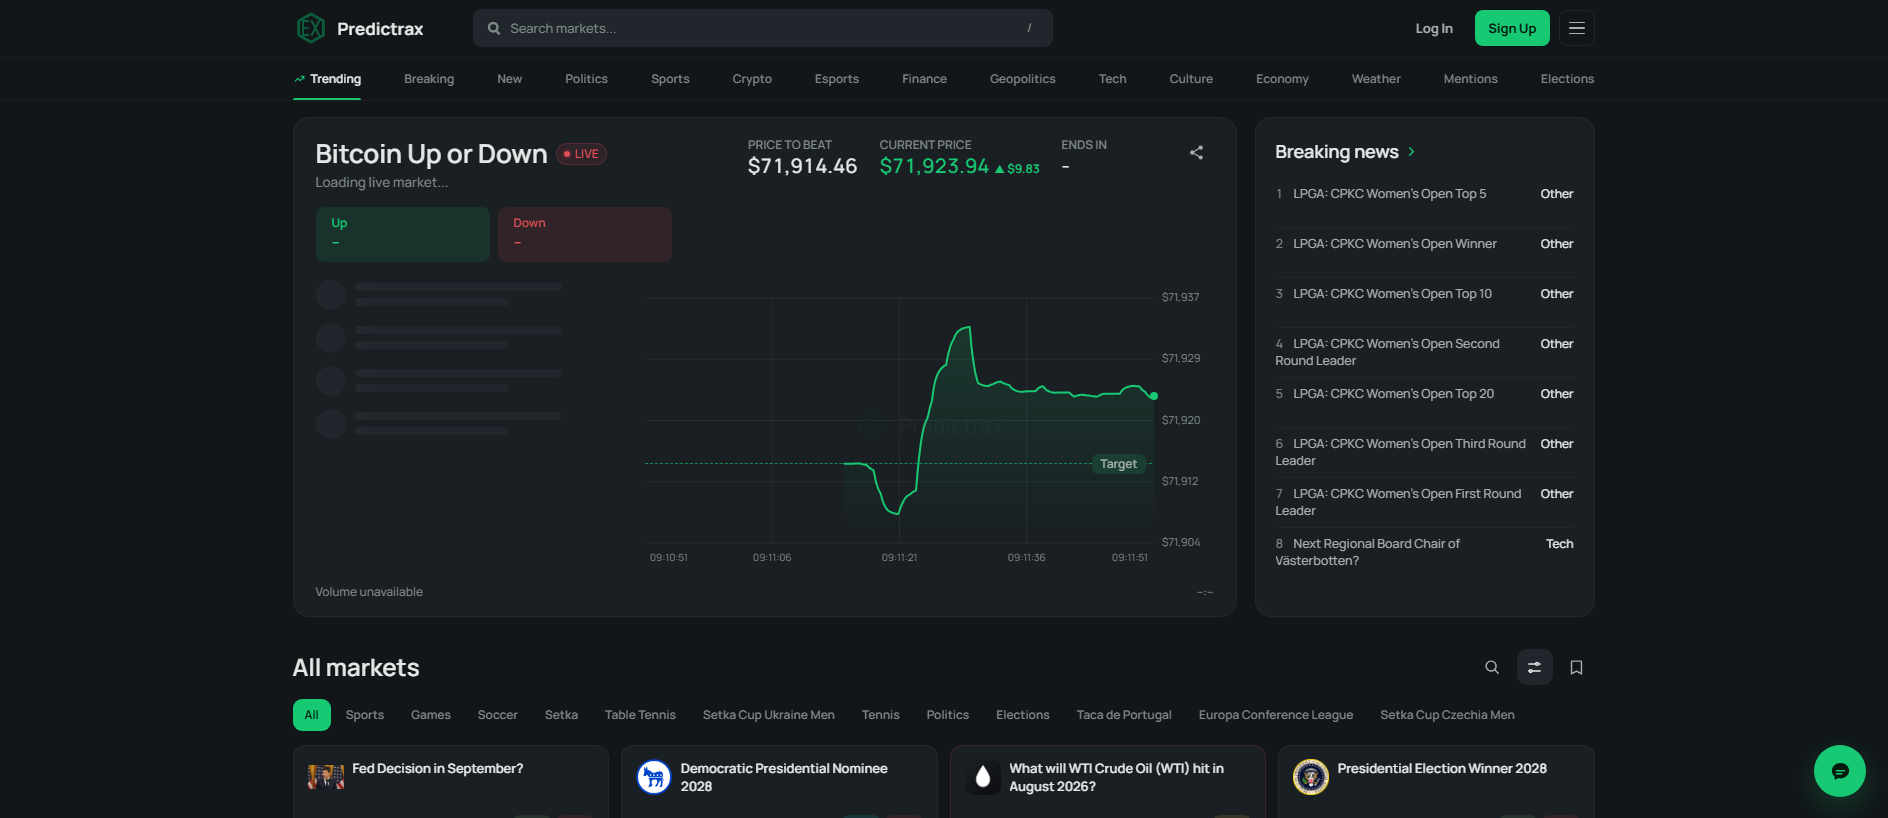Pick the Down outcome button

coord(585,234)
